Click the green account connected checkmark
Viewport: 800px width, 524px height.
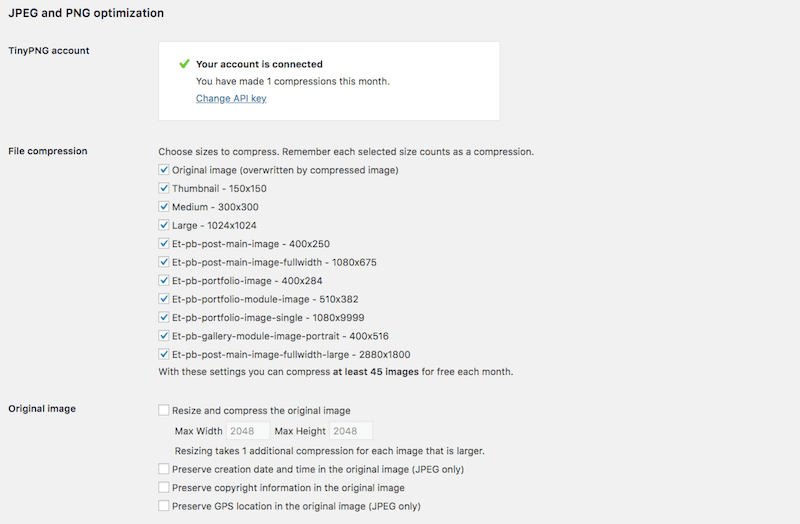[x=184, y=64]
